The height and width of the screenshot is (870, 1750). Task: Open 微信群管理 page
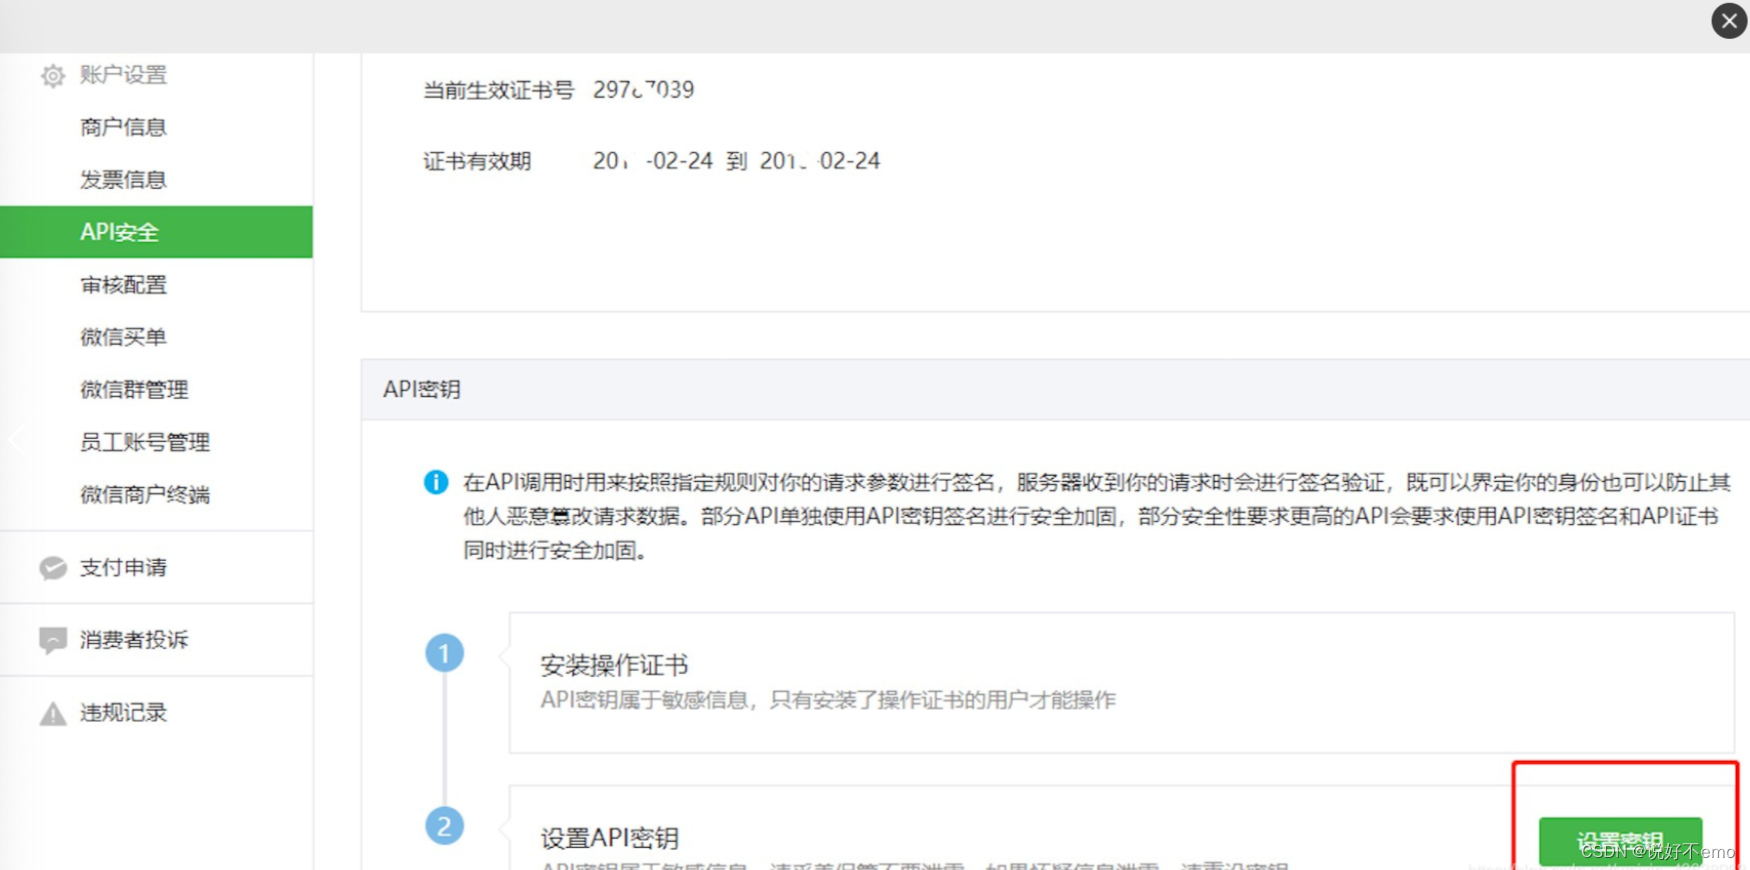tap(134, 390)
